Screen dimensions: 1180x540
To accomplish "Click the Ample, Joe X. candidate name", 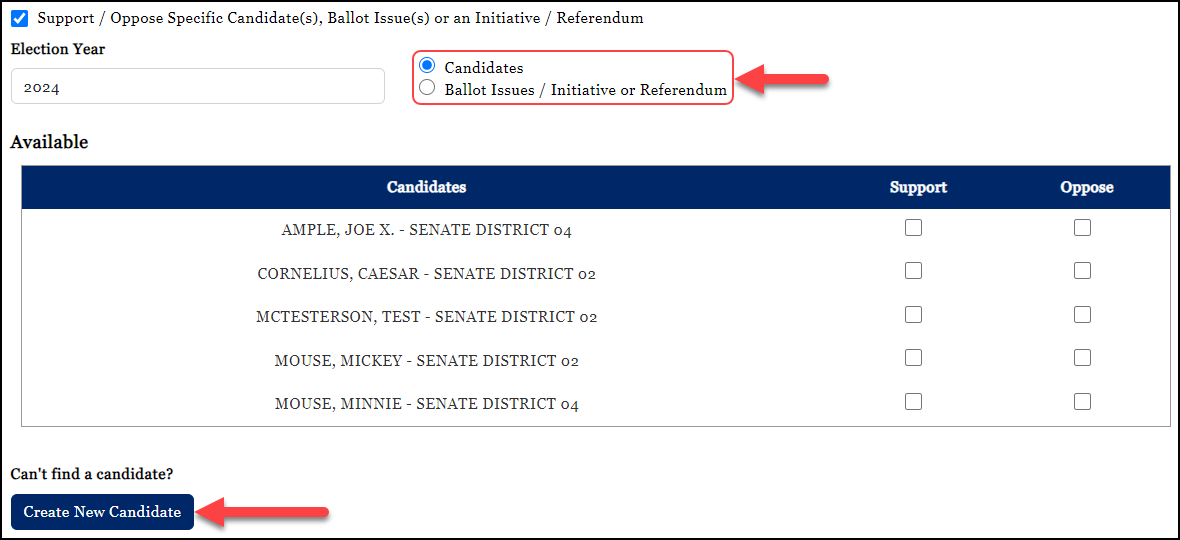I will pos(426,230).
